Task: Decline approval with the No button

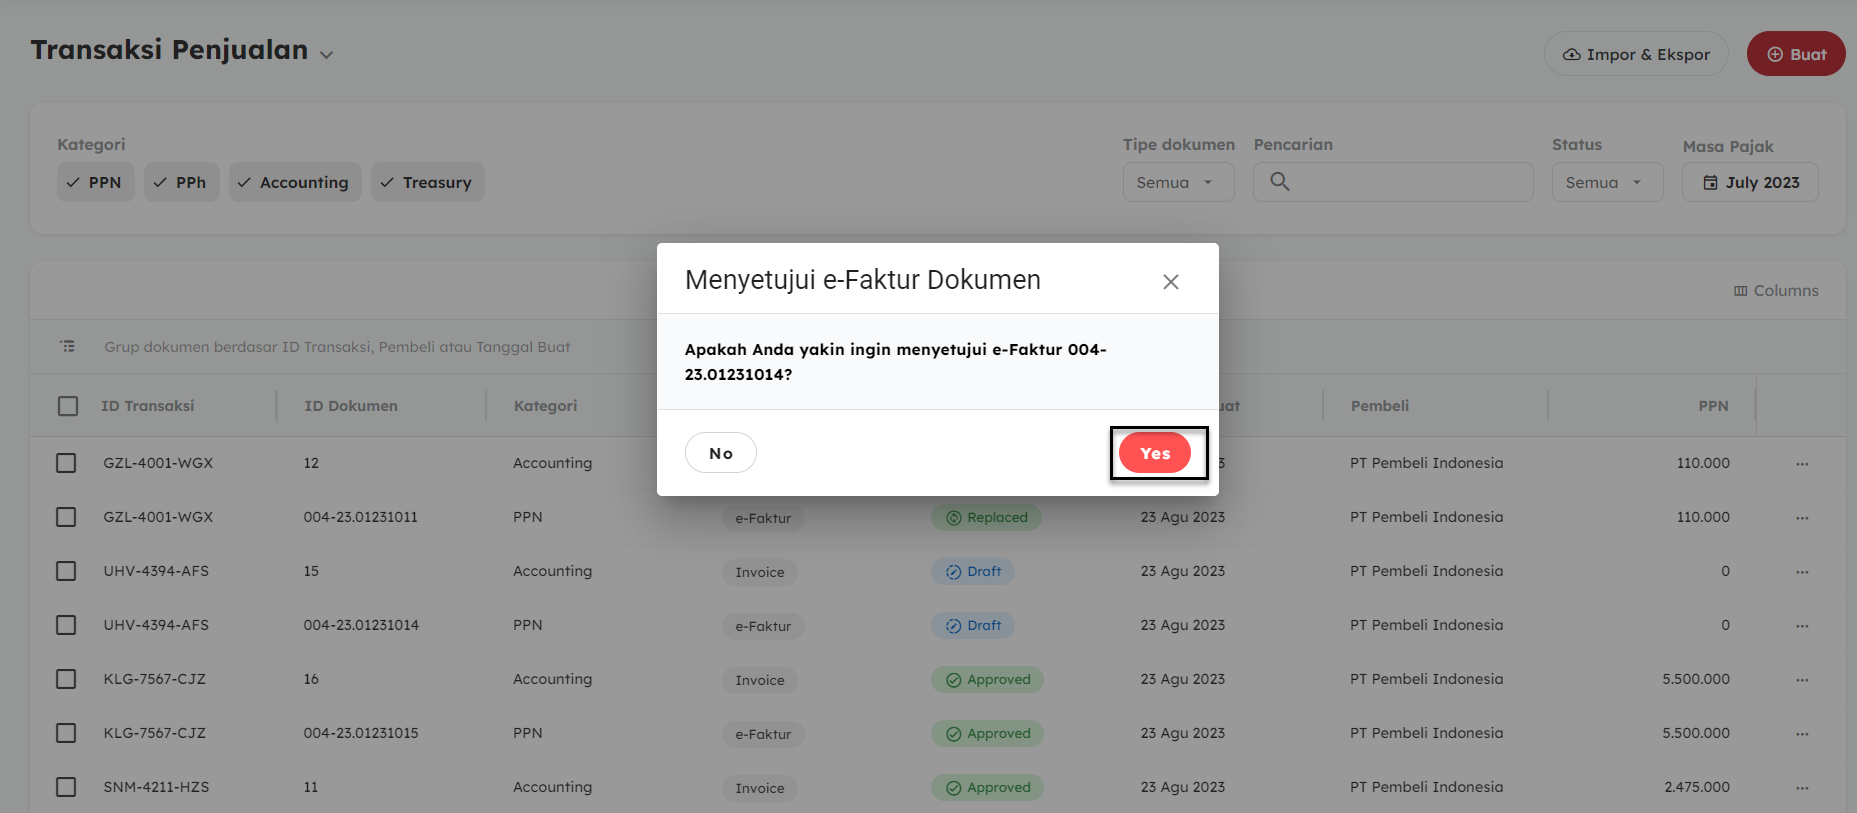Action: point(720,453)
